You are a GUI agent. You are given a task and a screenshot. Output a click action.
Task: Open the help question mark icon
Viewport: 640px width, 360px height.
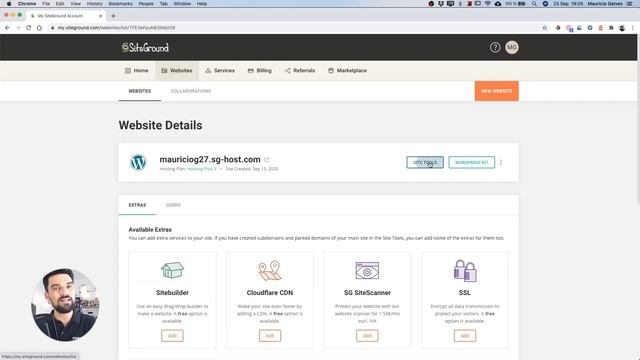(495, 47)
